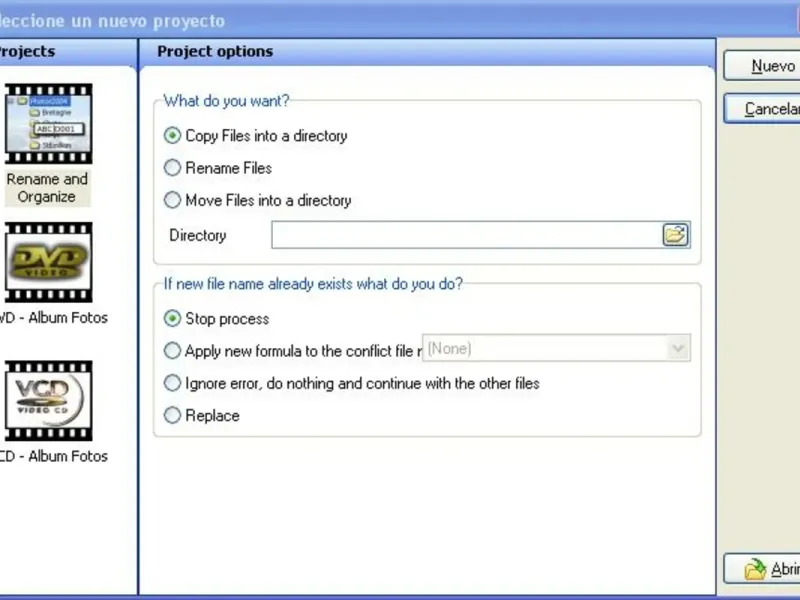This screenshot has width=800, height=600.
Task: Click the Projects panel header
Action: click(x=28, y=52)
